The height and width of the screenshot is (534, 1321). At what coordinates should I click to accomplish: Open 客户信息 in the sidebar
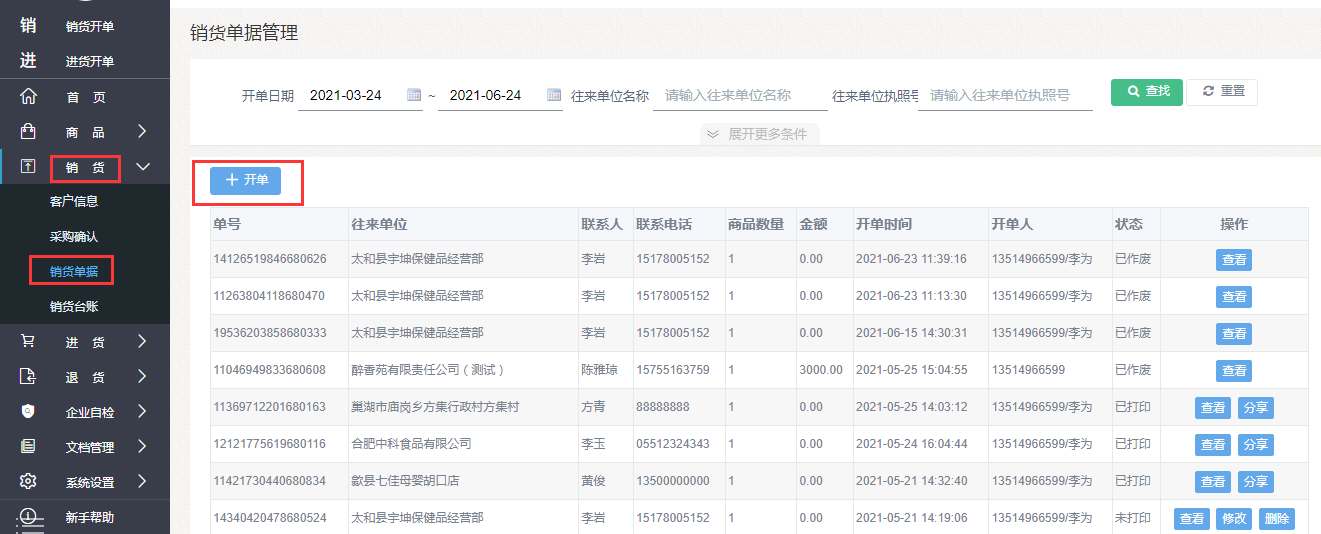click(x=74, y=201)
